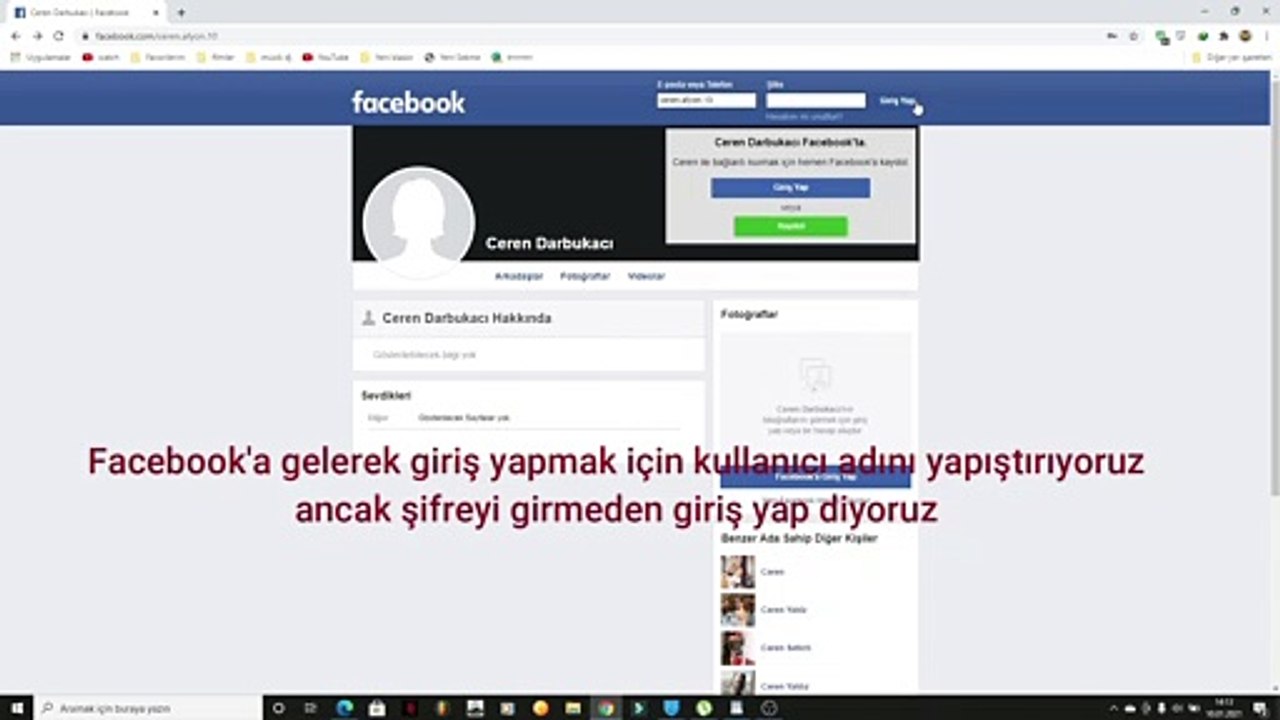Go back using the browser back arrow

[15, 36]
